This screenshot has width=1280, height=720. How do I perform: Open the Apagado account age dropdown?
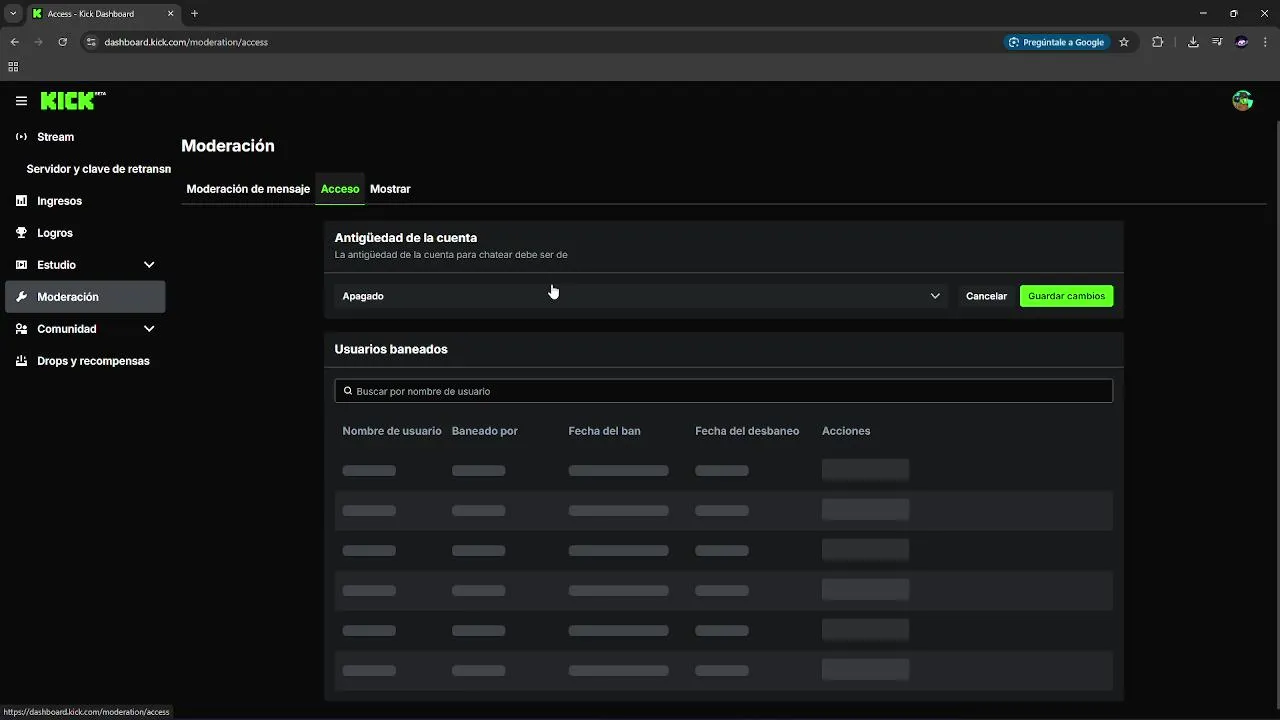click(x=640, y=296)
